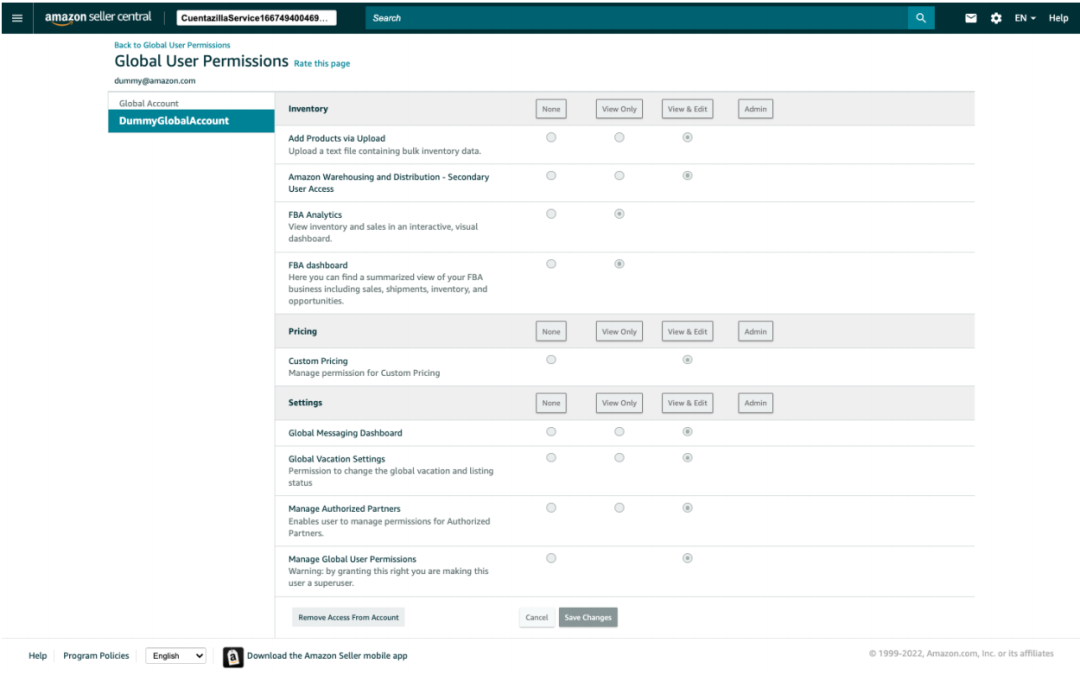
Task: Select None for Custom Pricing
Action: (x=551, y=360)
